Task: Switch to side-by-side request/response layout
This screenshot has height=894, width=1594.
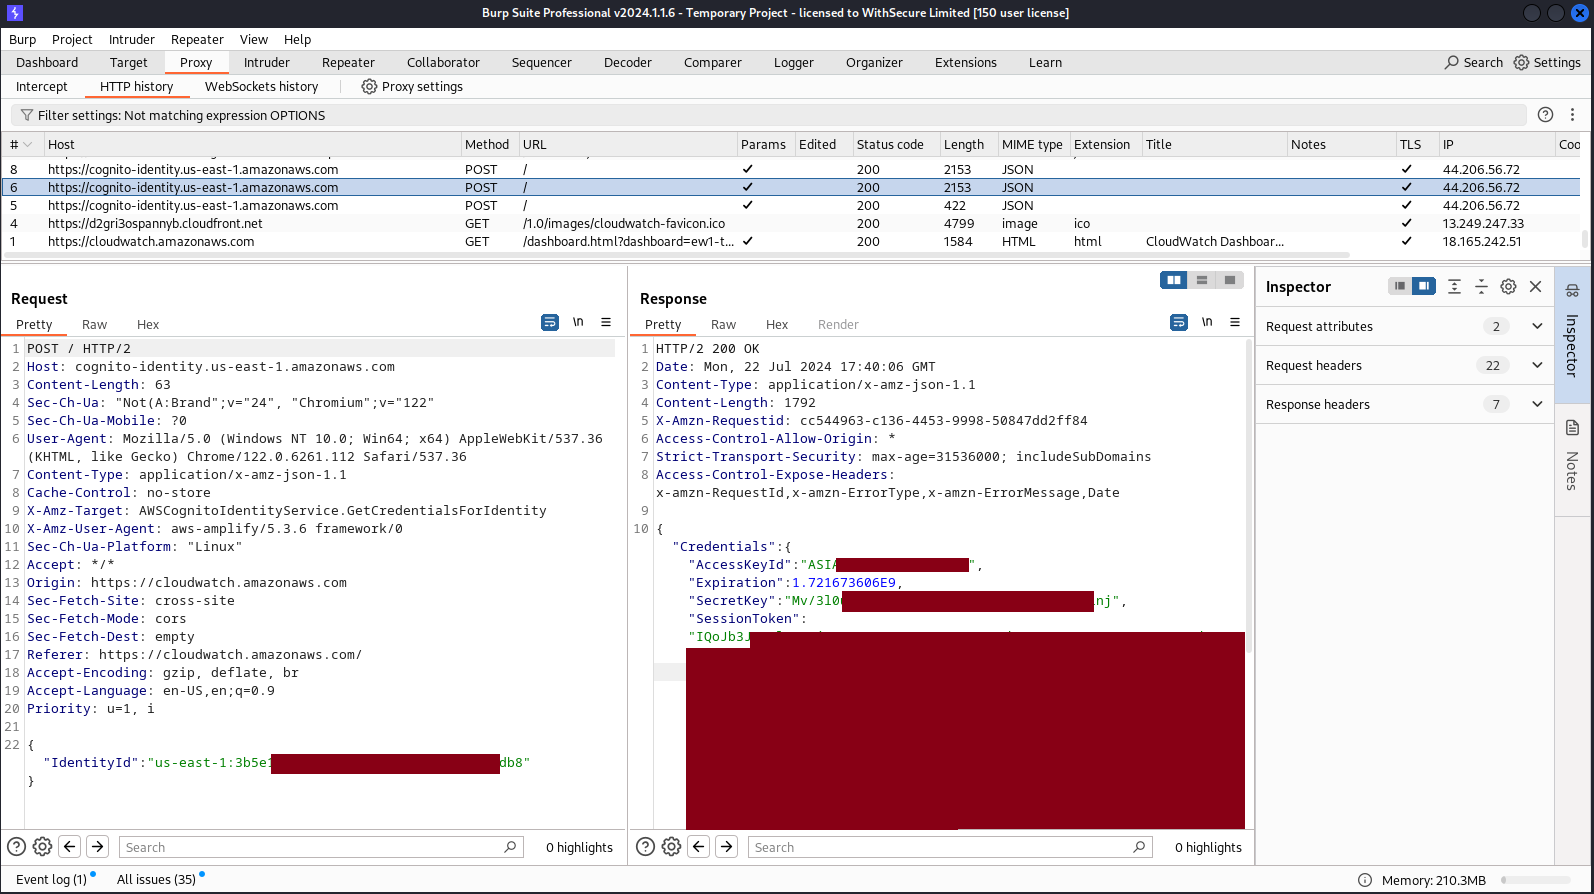Action: 1174,280
